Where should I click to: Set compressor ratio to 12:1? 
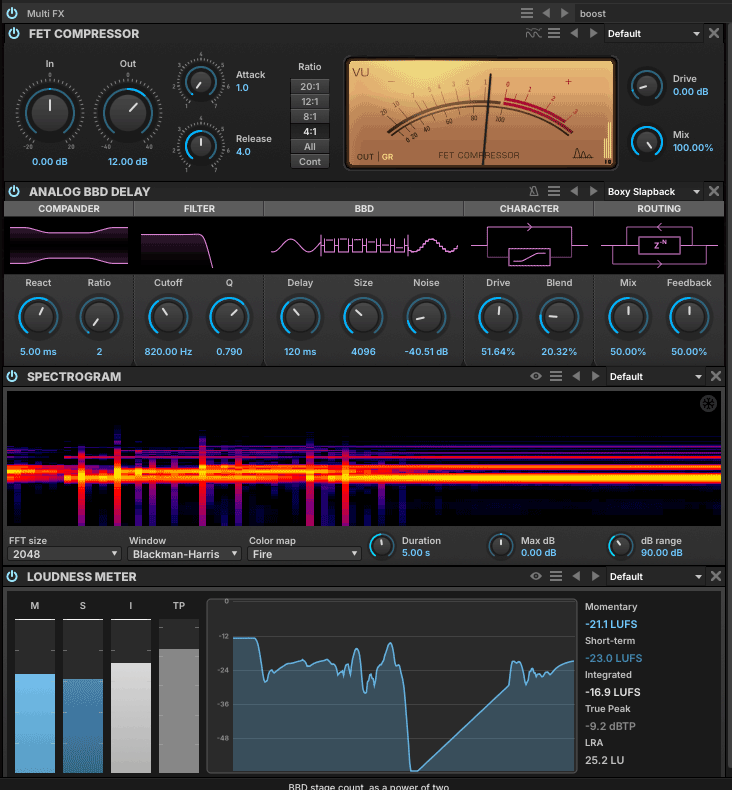tap(310, 102)
